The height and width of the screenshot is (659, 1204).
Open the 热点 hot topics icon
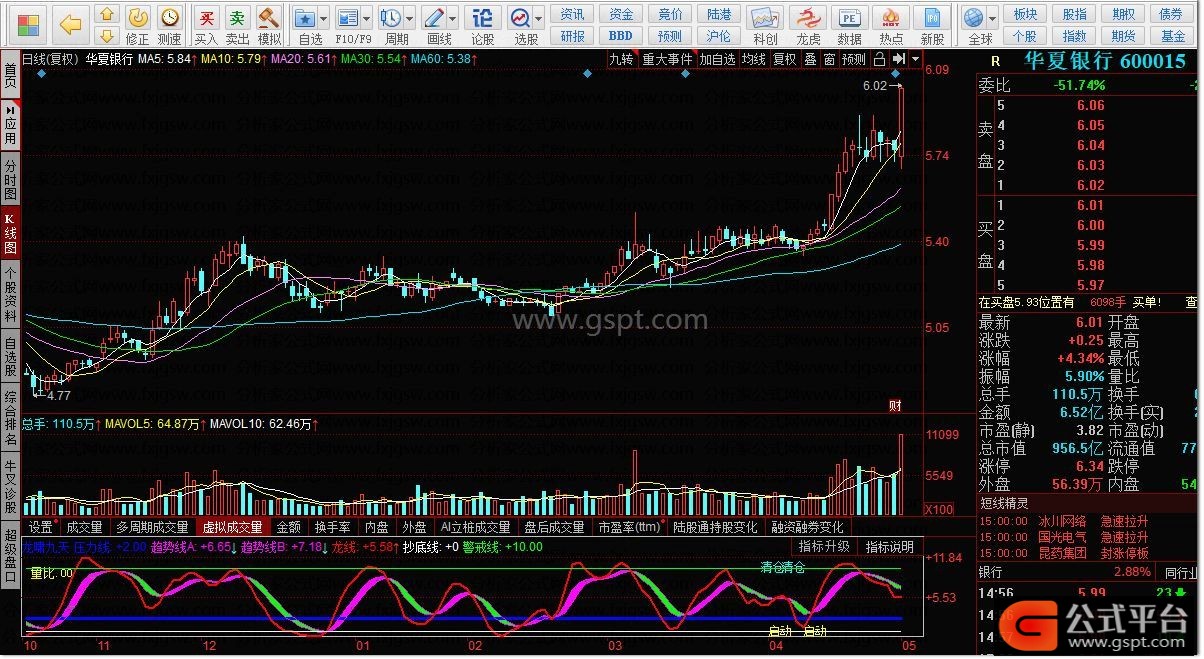click(x=891, y=25)
